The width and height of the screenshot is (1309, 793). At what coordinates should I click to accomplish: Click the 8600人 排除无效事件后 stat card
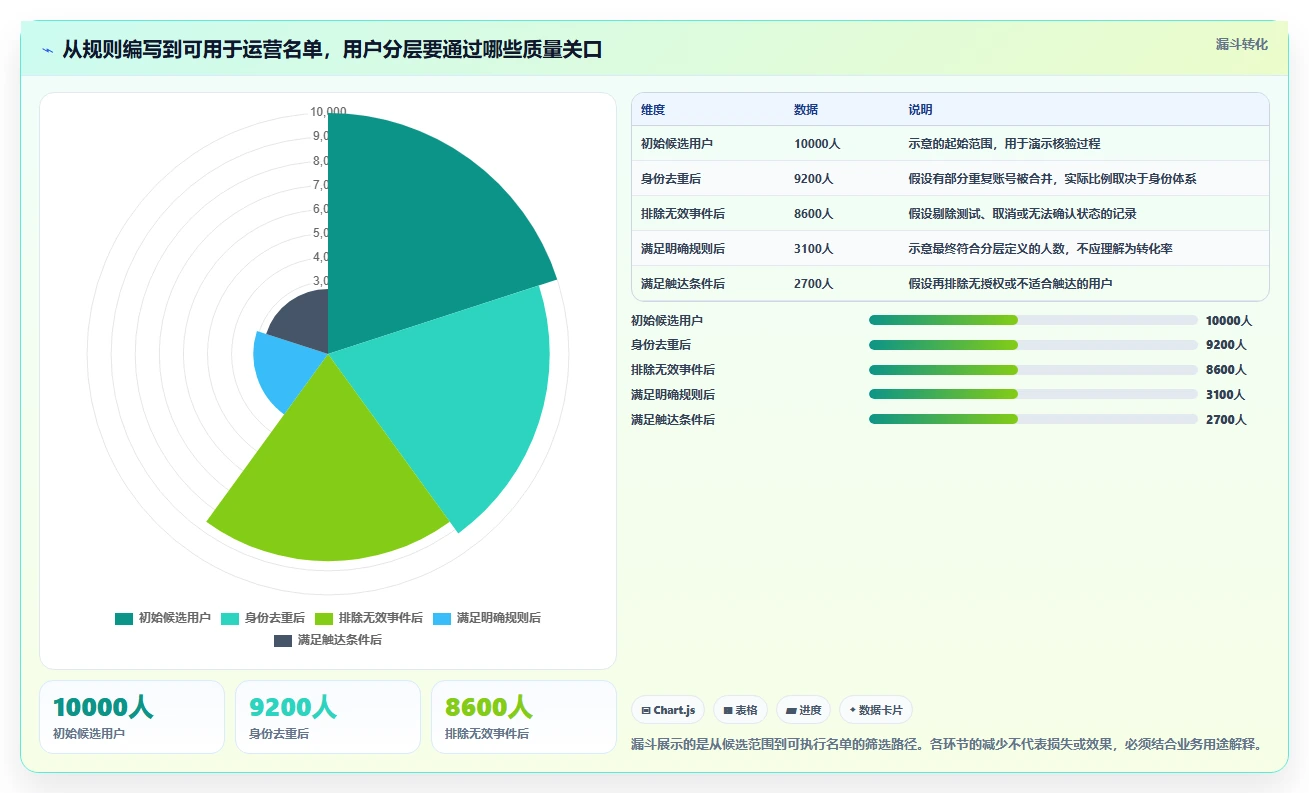[x=524, y=717]
